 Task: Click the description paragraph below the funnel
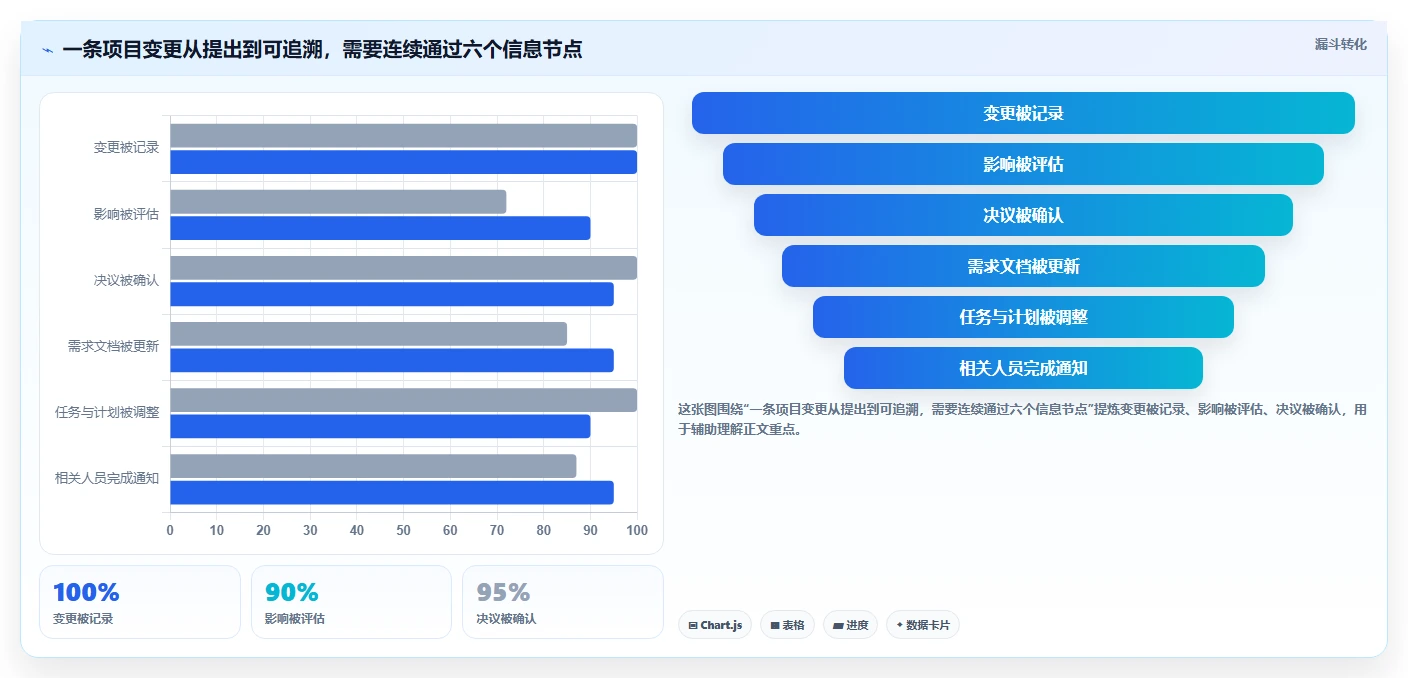point(1022,420)
